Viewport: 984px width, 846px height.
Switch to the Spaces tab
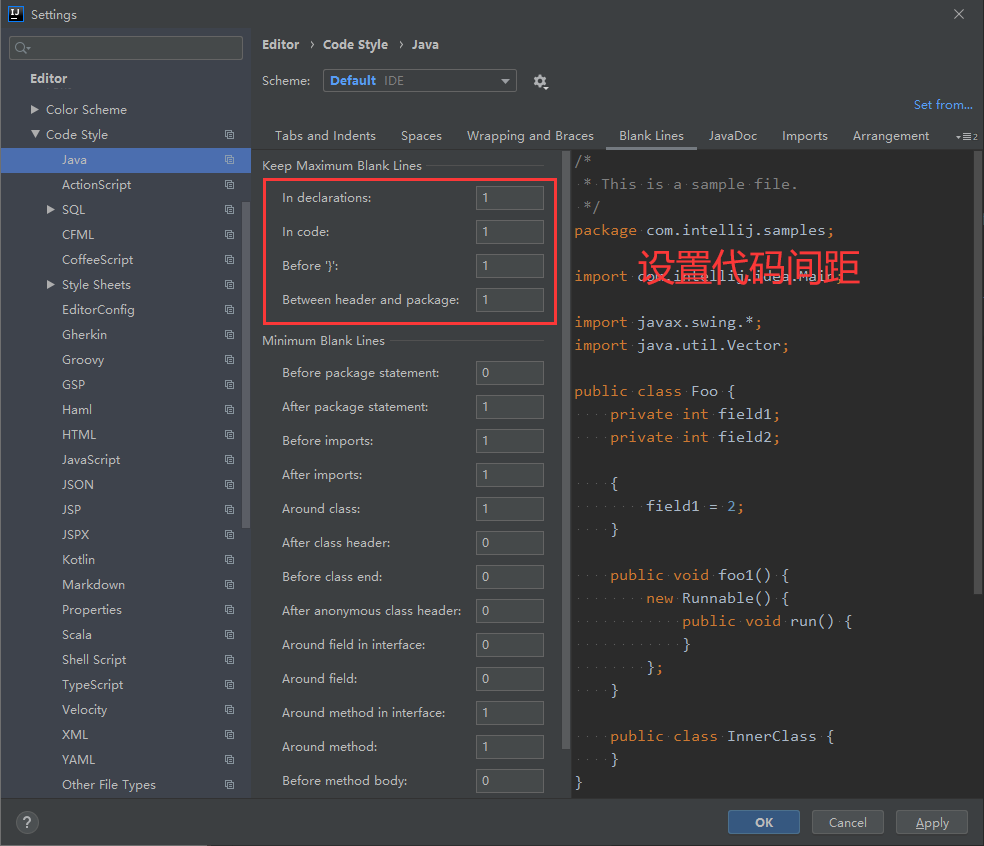pyautogui.click(x=421, y=136)
